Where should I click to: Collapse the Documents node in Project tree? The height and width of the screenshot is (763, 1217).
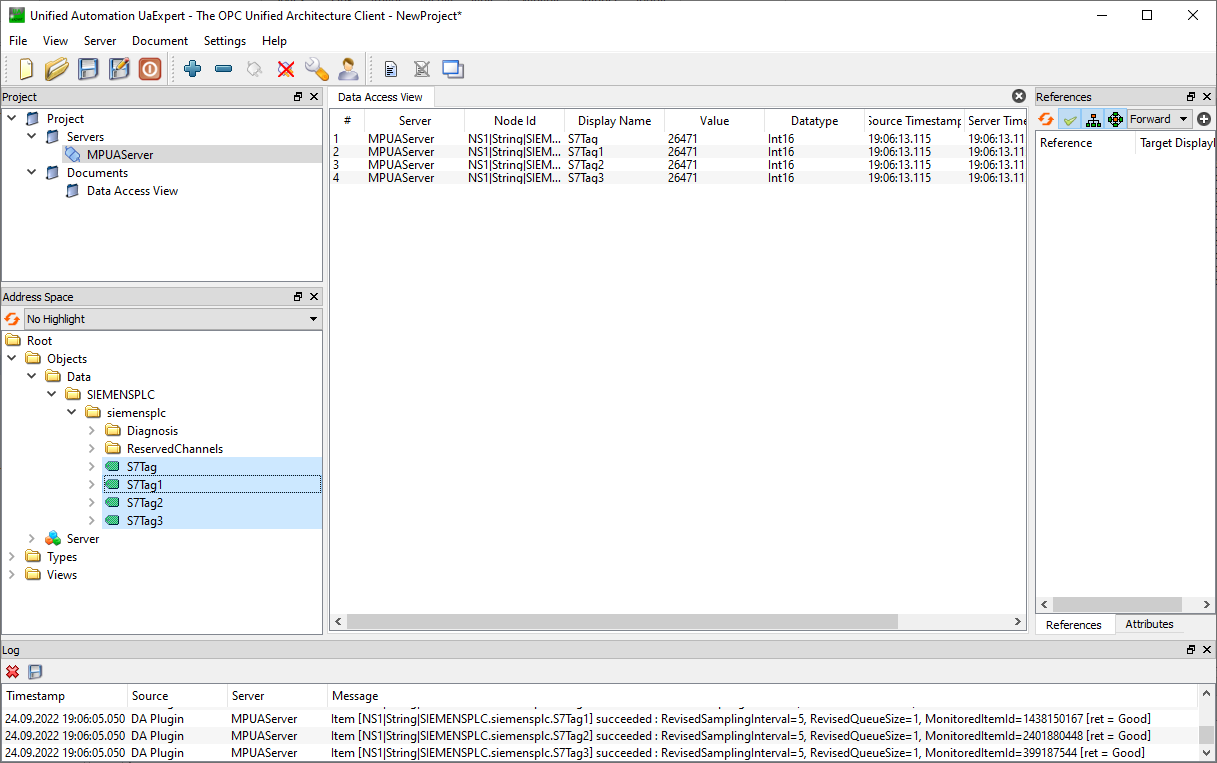tap(33, 173)
